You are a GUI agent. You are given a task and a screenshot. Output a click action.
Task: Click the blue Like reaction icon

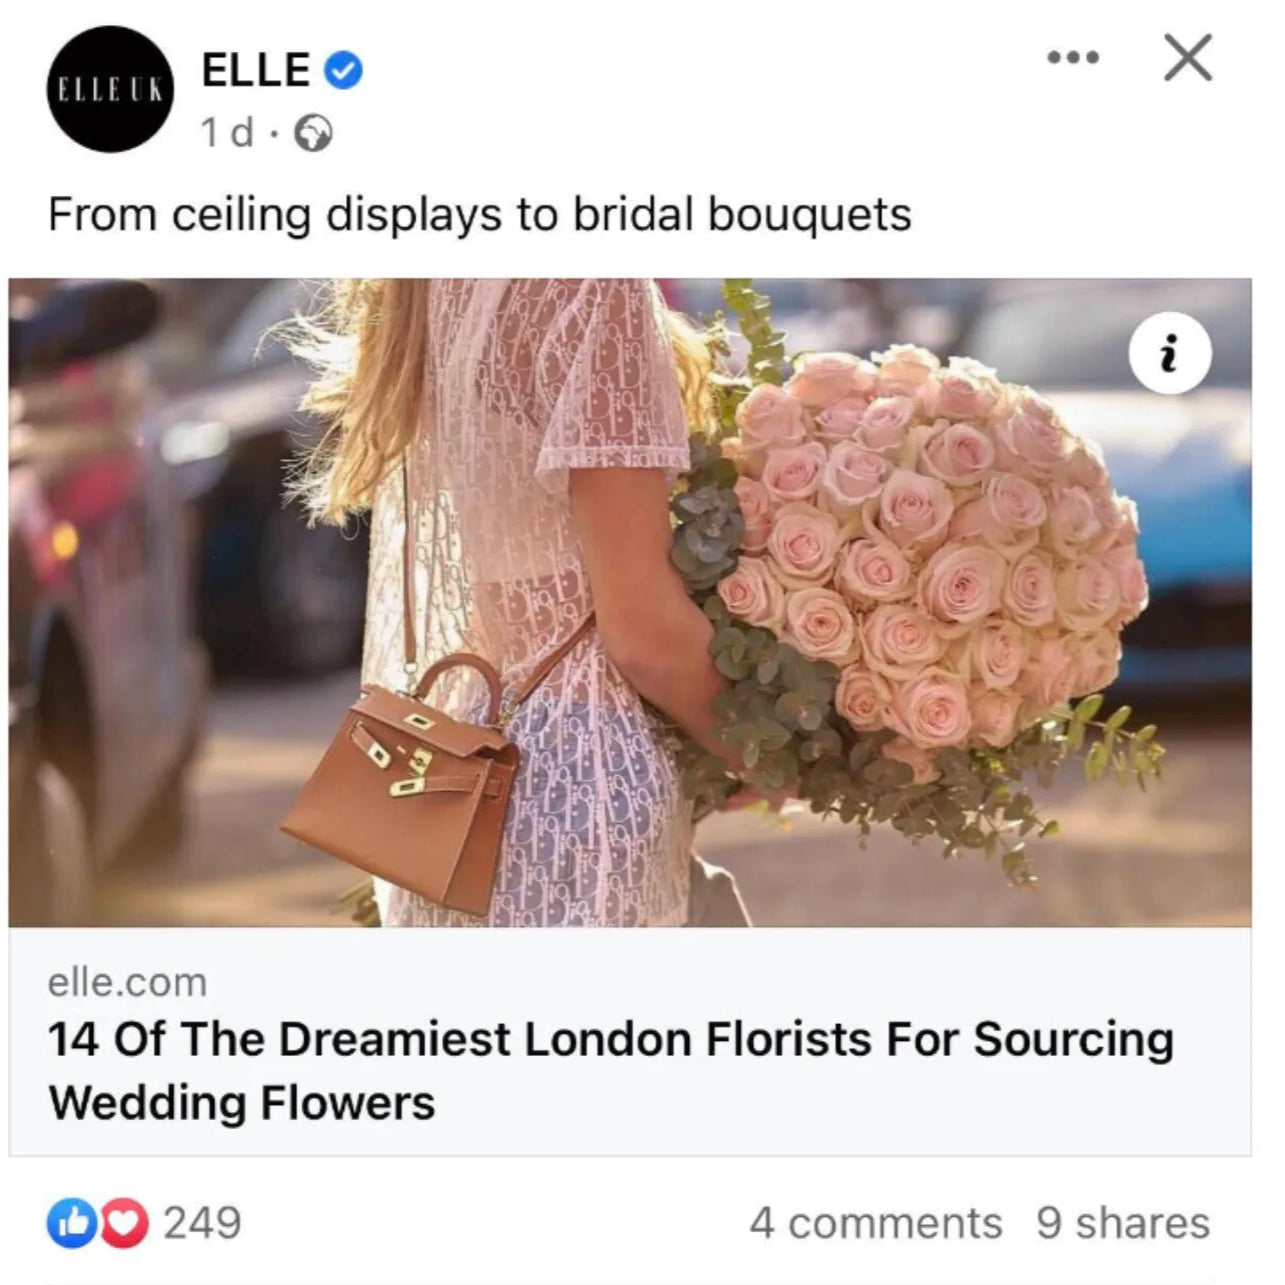click(x=71, y=1223)
